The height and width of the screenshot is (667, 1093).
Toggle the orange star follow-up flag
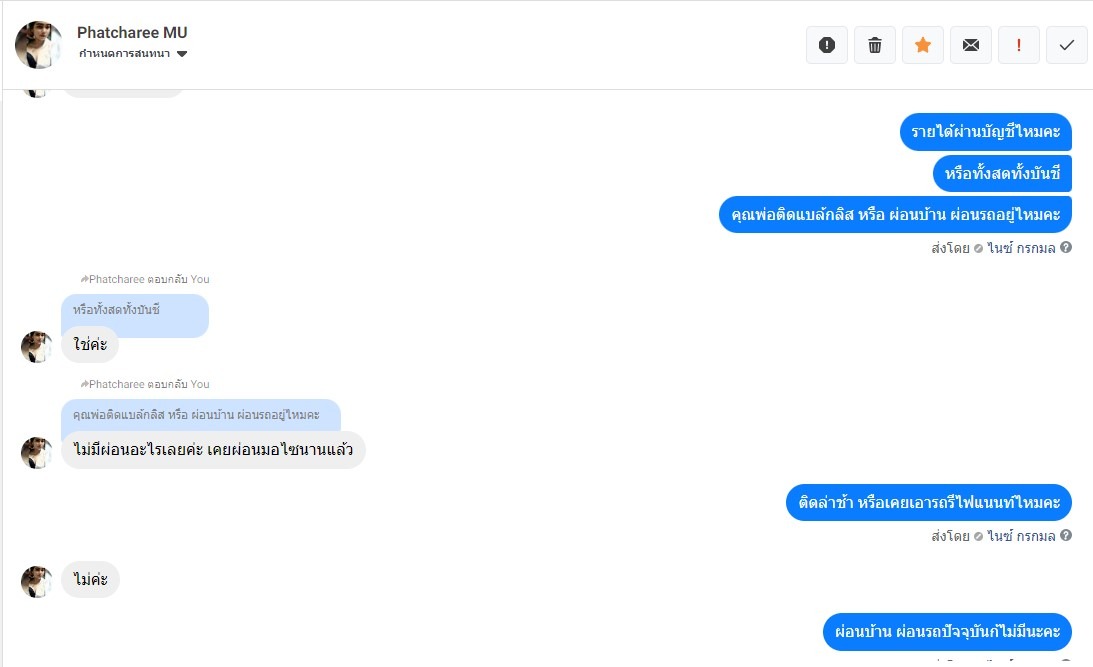[923, 45]
